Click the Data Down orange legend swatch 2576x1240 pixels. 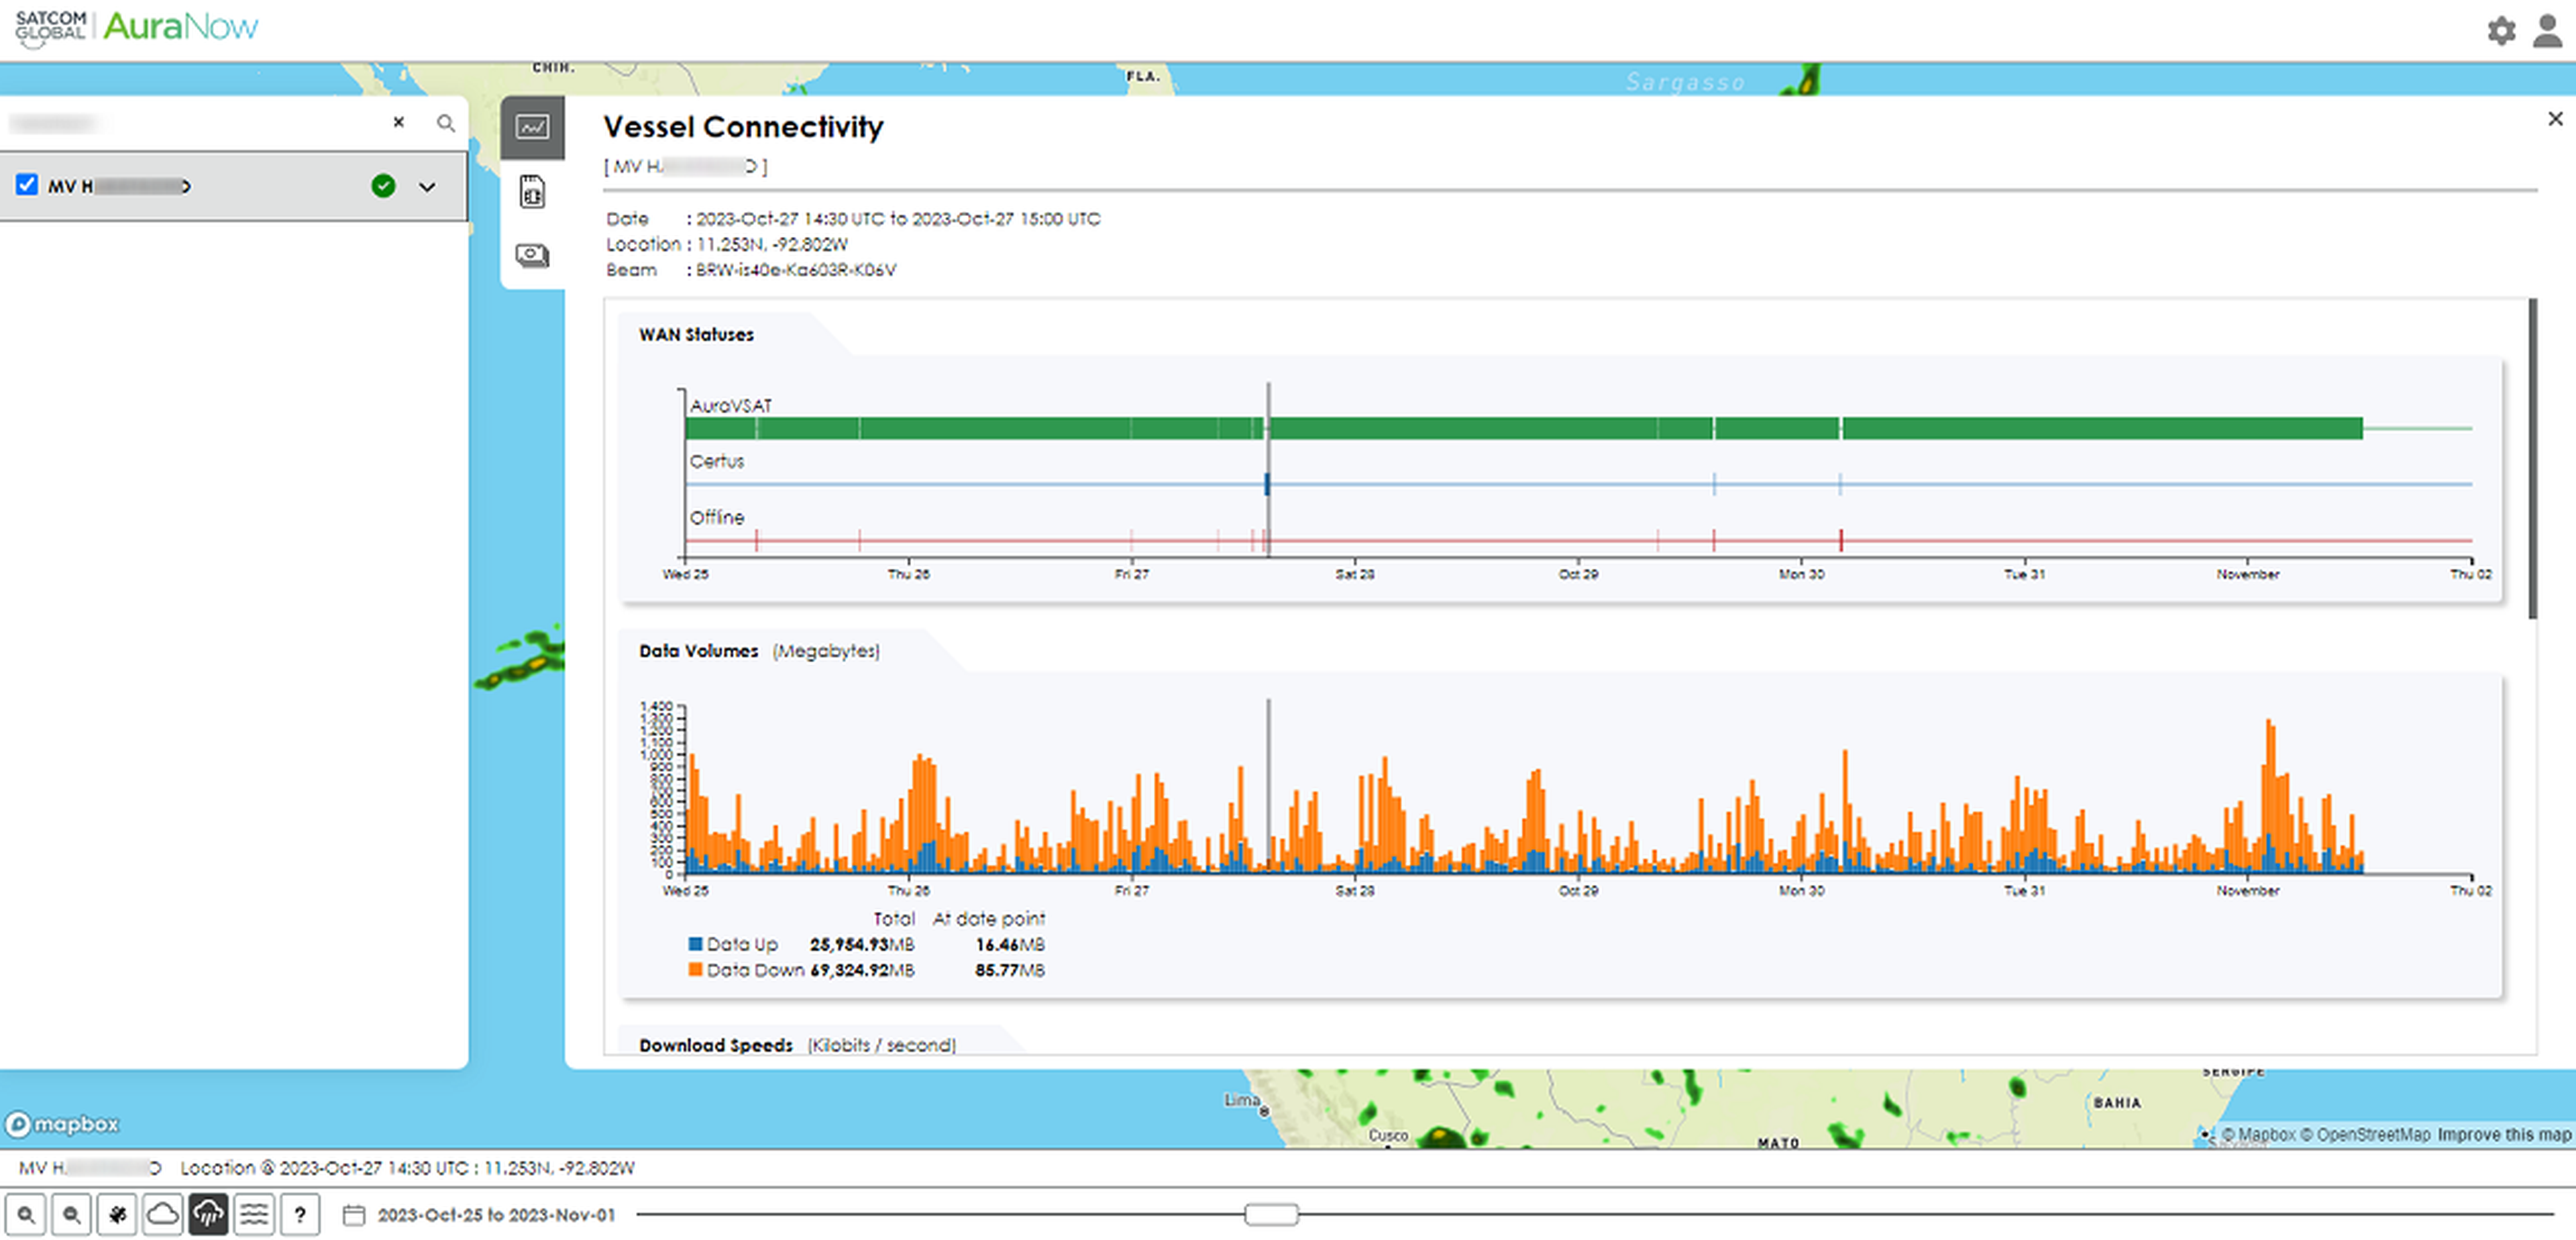click(695, 969)
